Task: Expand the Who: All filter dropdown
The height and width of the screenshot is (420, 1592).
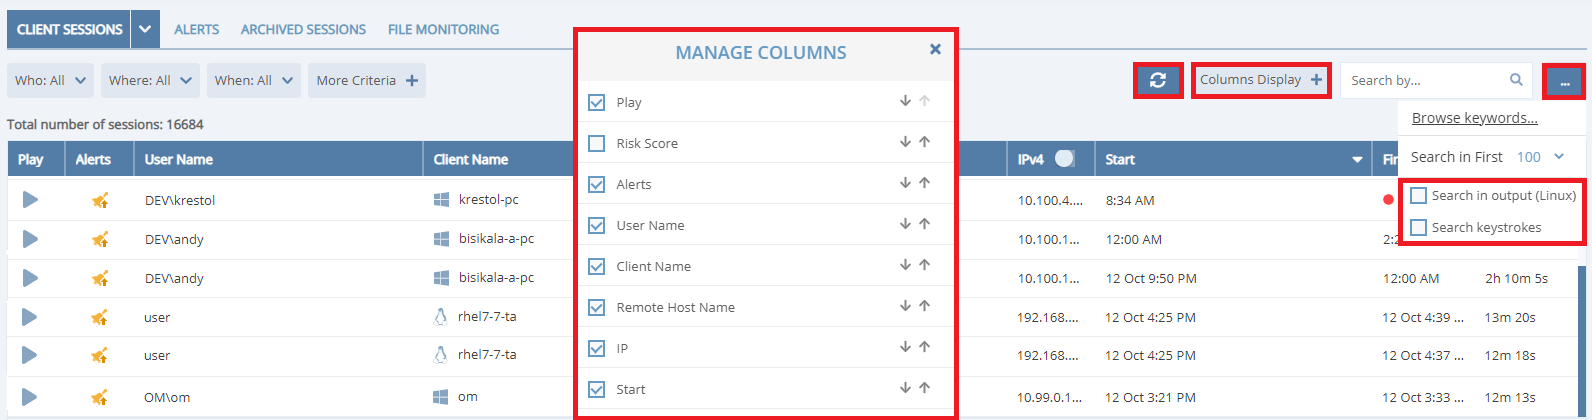Action: tap(51, 80)
